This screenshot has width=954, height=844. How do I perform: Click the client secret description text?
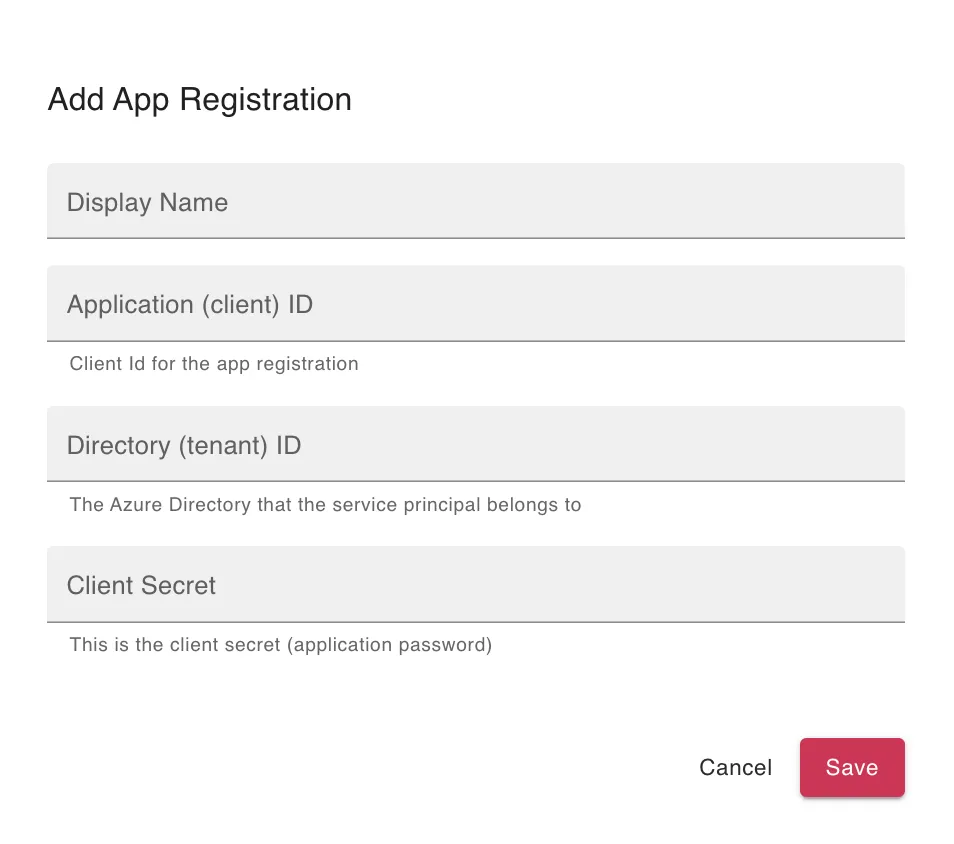[x=280, y=645]
